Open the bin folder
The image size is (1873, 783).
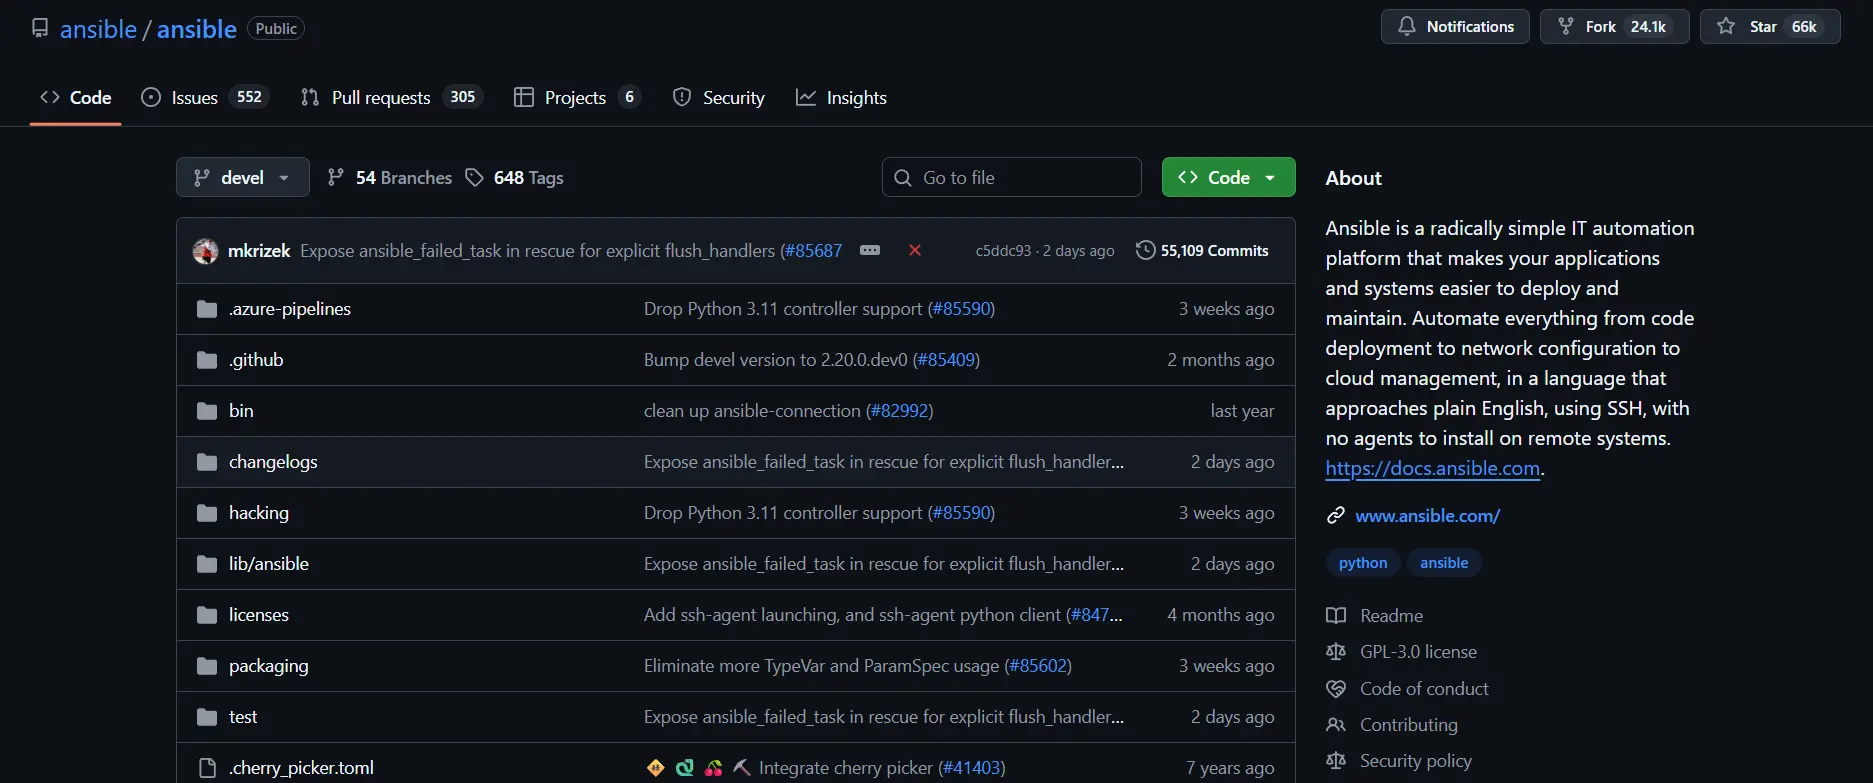click(x=241, y=411)
